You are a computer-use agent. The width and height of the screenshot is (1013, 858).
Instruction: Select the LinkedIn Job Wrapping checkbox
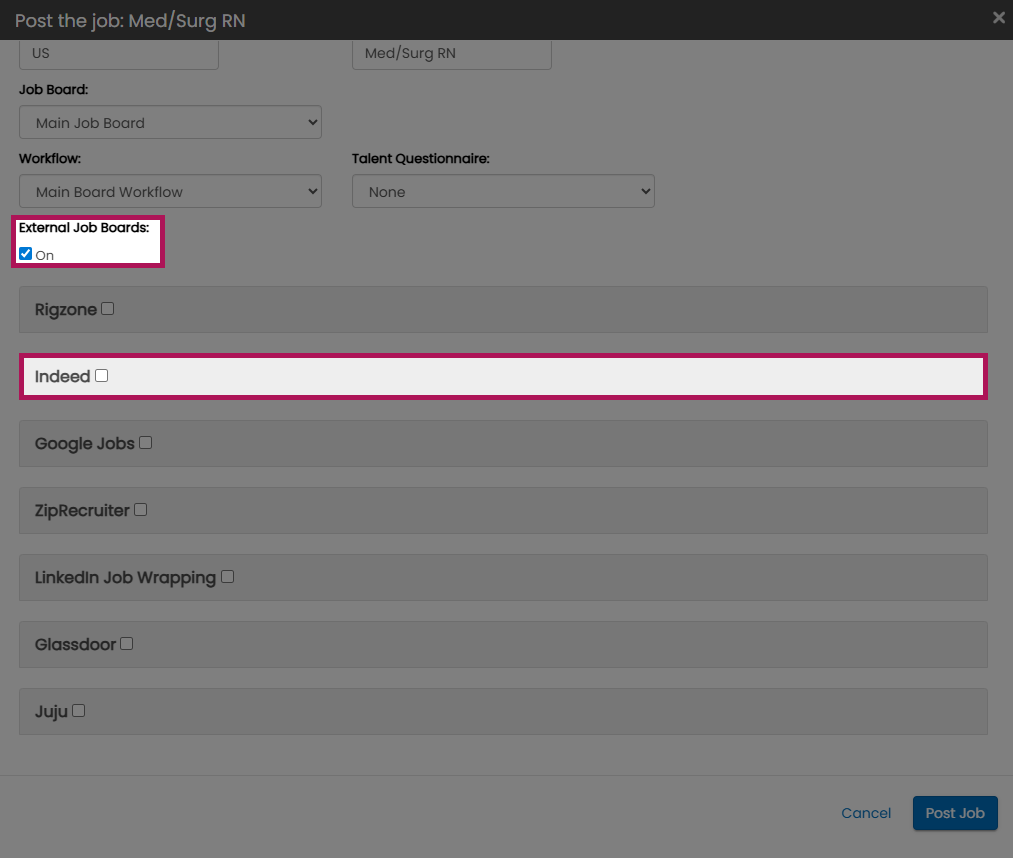click(x=227, y=576)
